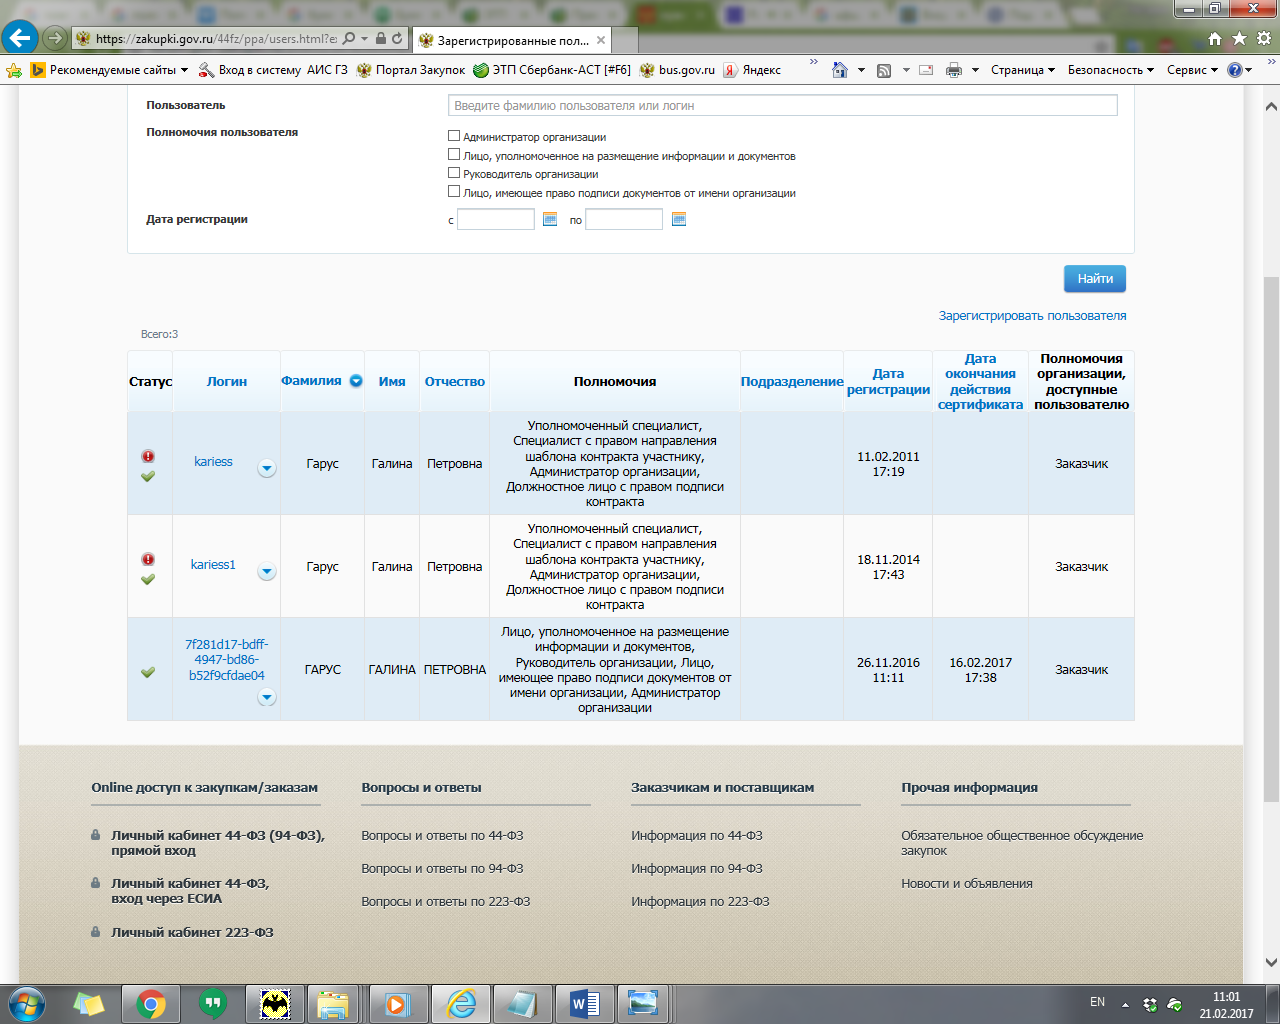Click the red warning status icon for kariess

pyautogui.click(x=148, y=456)
